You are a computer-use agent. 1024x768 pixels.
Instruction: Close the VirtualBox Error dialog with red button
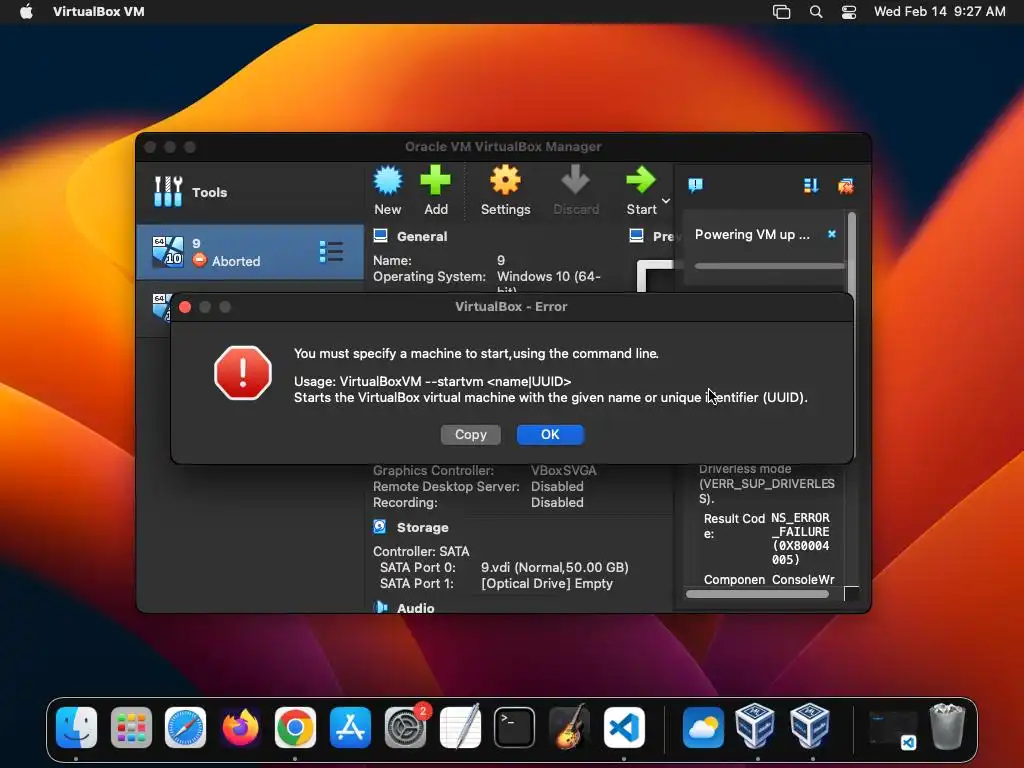pos(185,307)
